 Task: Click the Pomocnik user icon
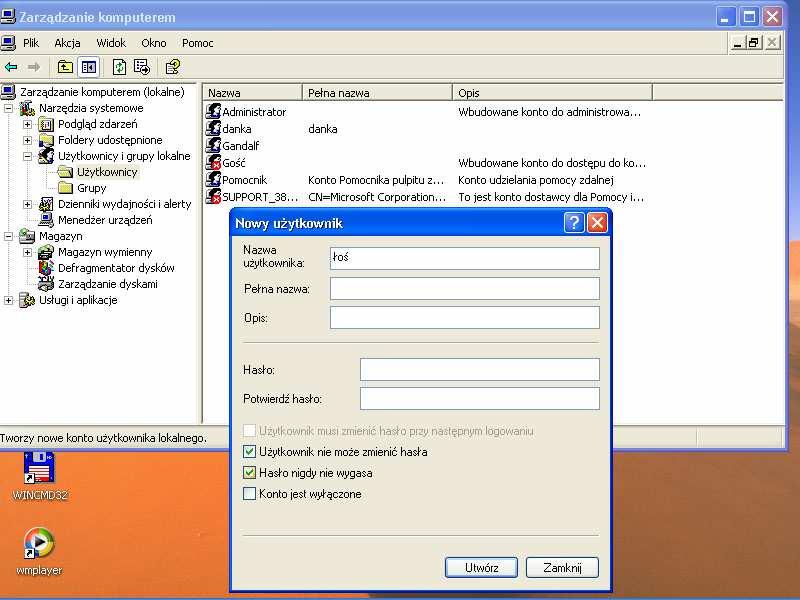tap(213, 179)
